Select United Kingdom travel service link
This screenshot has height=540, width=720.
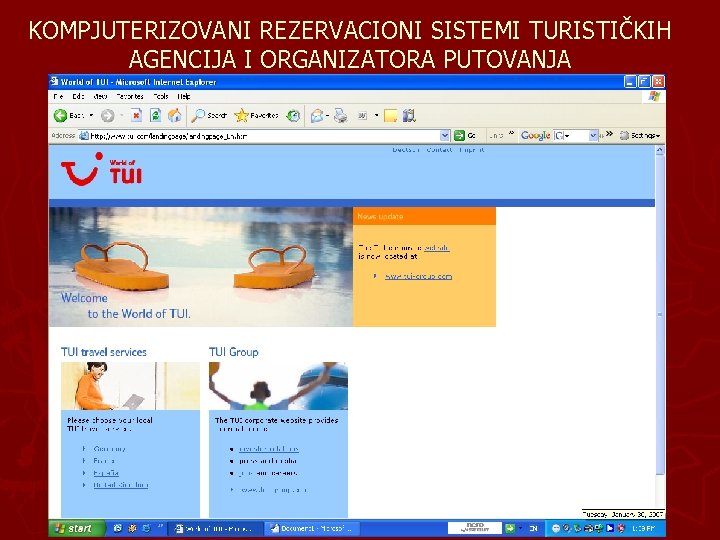click(x=121, y=485)
